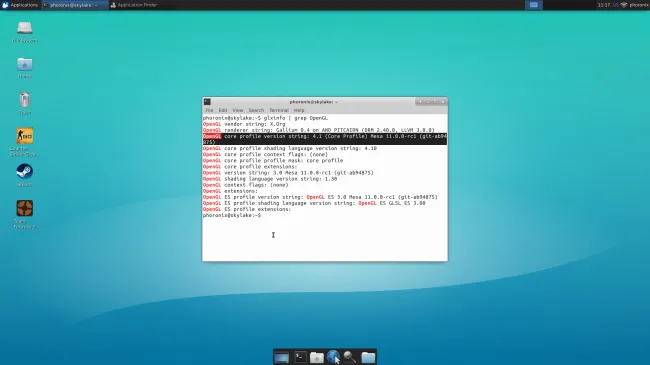The width and height of the screenshot is (650, 365).
Task: Click the terminal window's title bar icon
Action: [x=207, y=102]
